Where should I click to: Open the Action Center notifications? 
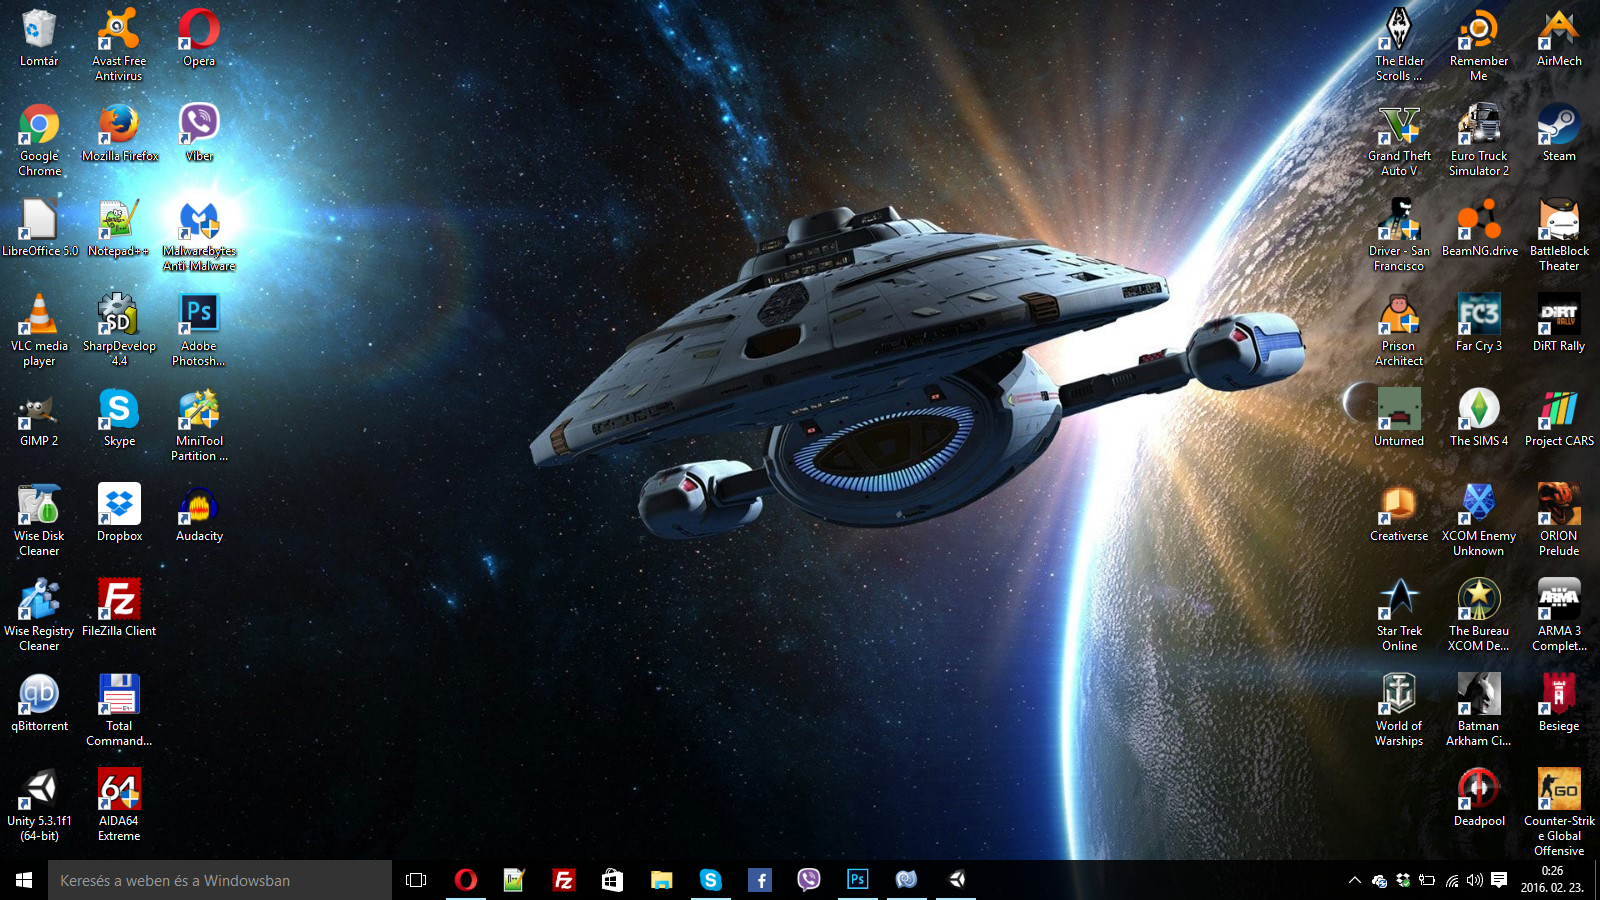(x=1499, y=880)
